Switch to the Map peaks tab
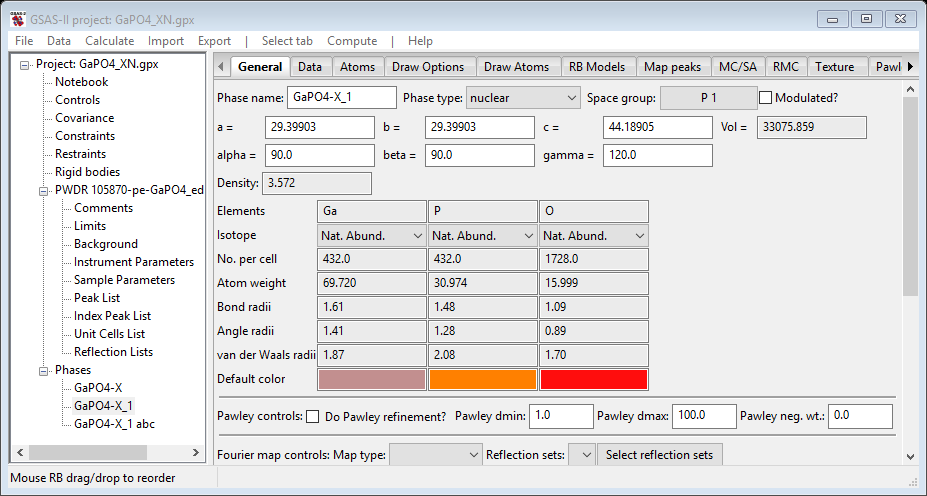 click(x=672, y=67)
